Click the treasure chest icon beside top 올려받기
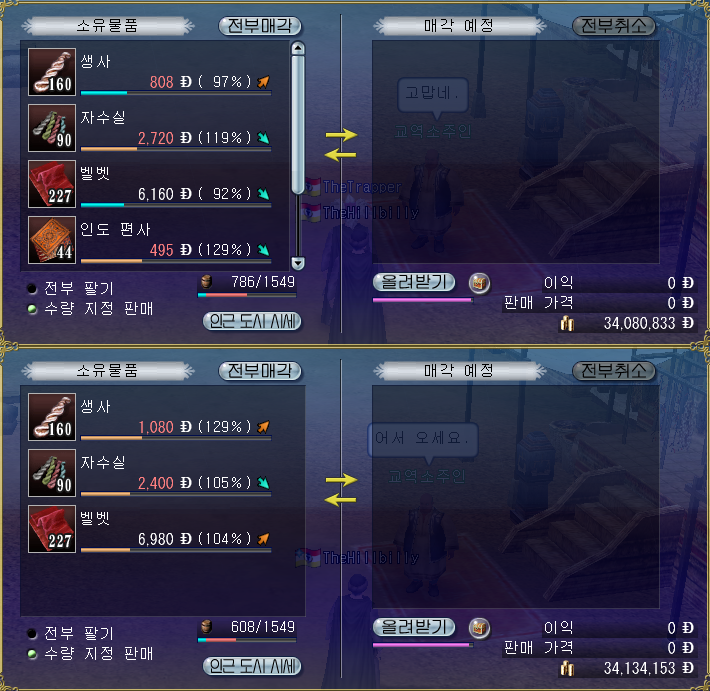Image resolution: width=710 pixels, height=691 pixels. click(x=479, y=284)
